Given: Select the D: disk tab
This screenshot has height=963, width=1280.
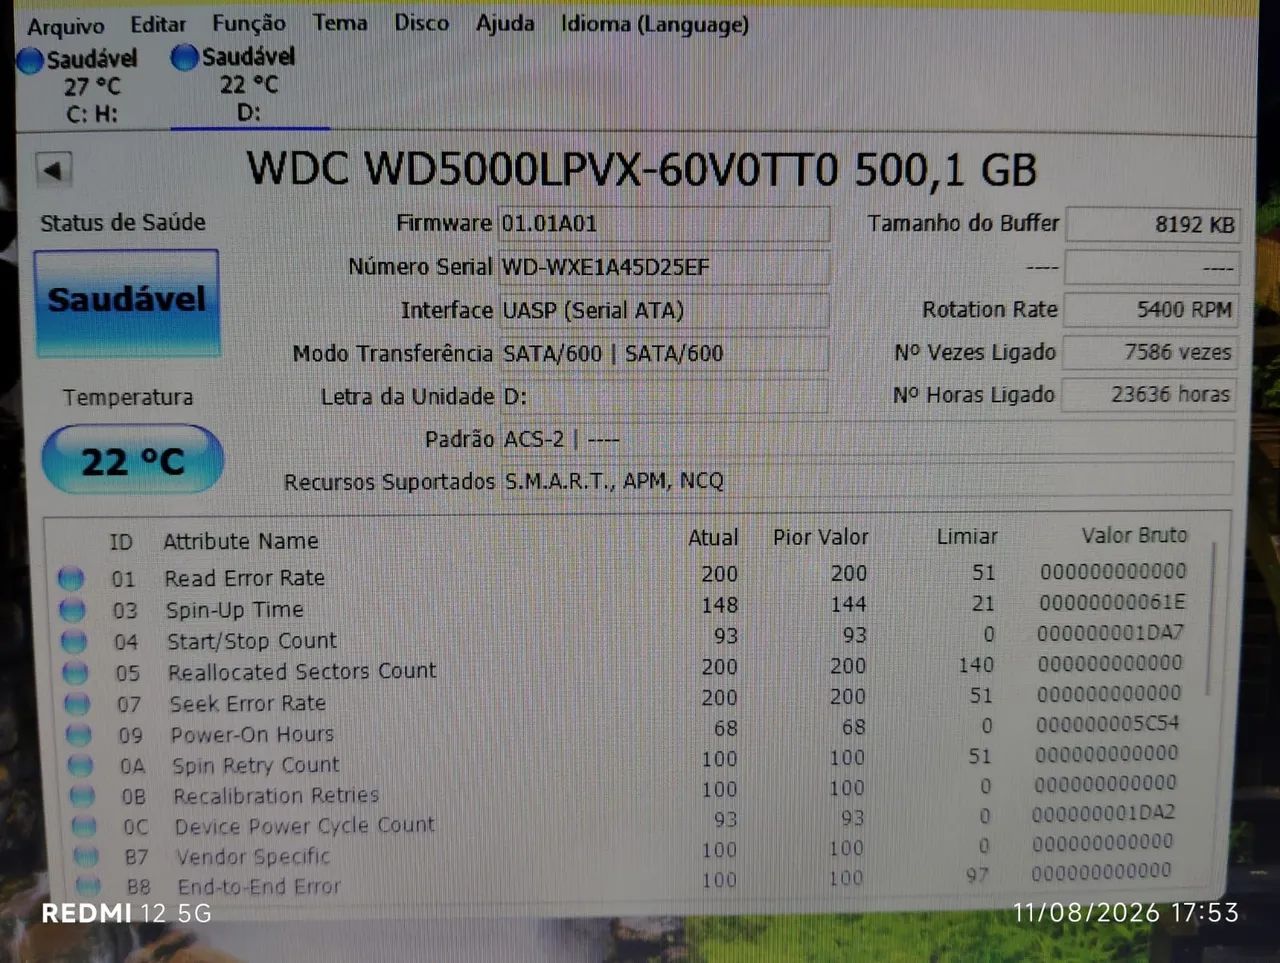Looking at the screenshot, I should coord(248,85).
